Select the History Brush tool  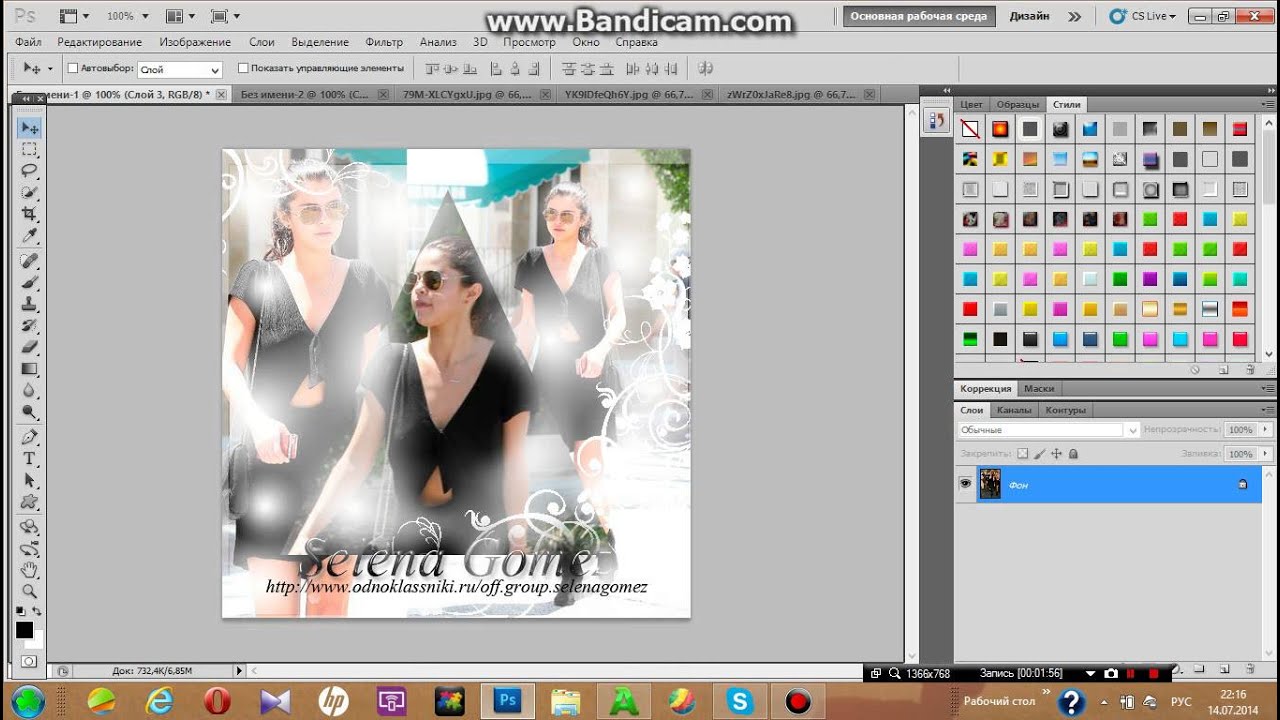click(29, 326)
